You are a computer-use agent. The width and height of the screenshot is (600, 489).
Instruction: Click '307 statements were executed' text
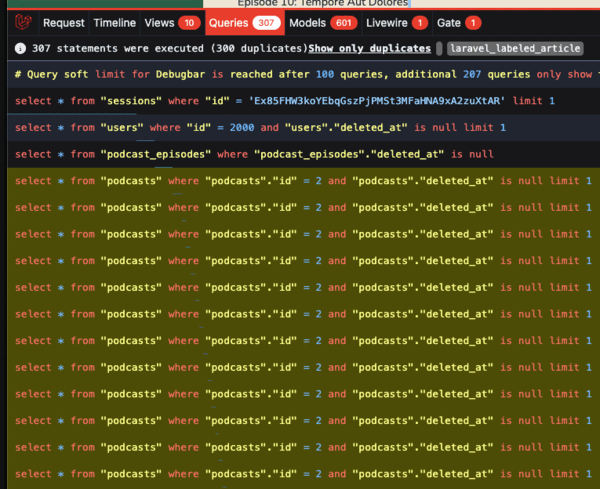(117, 49)
